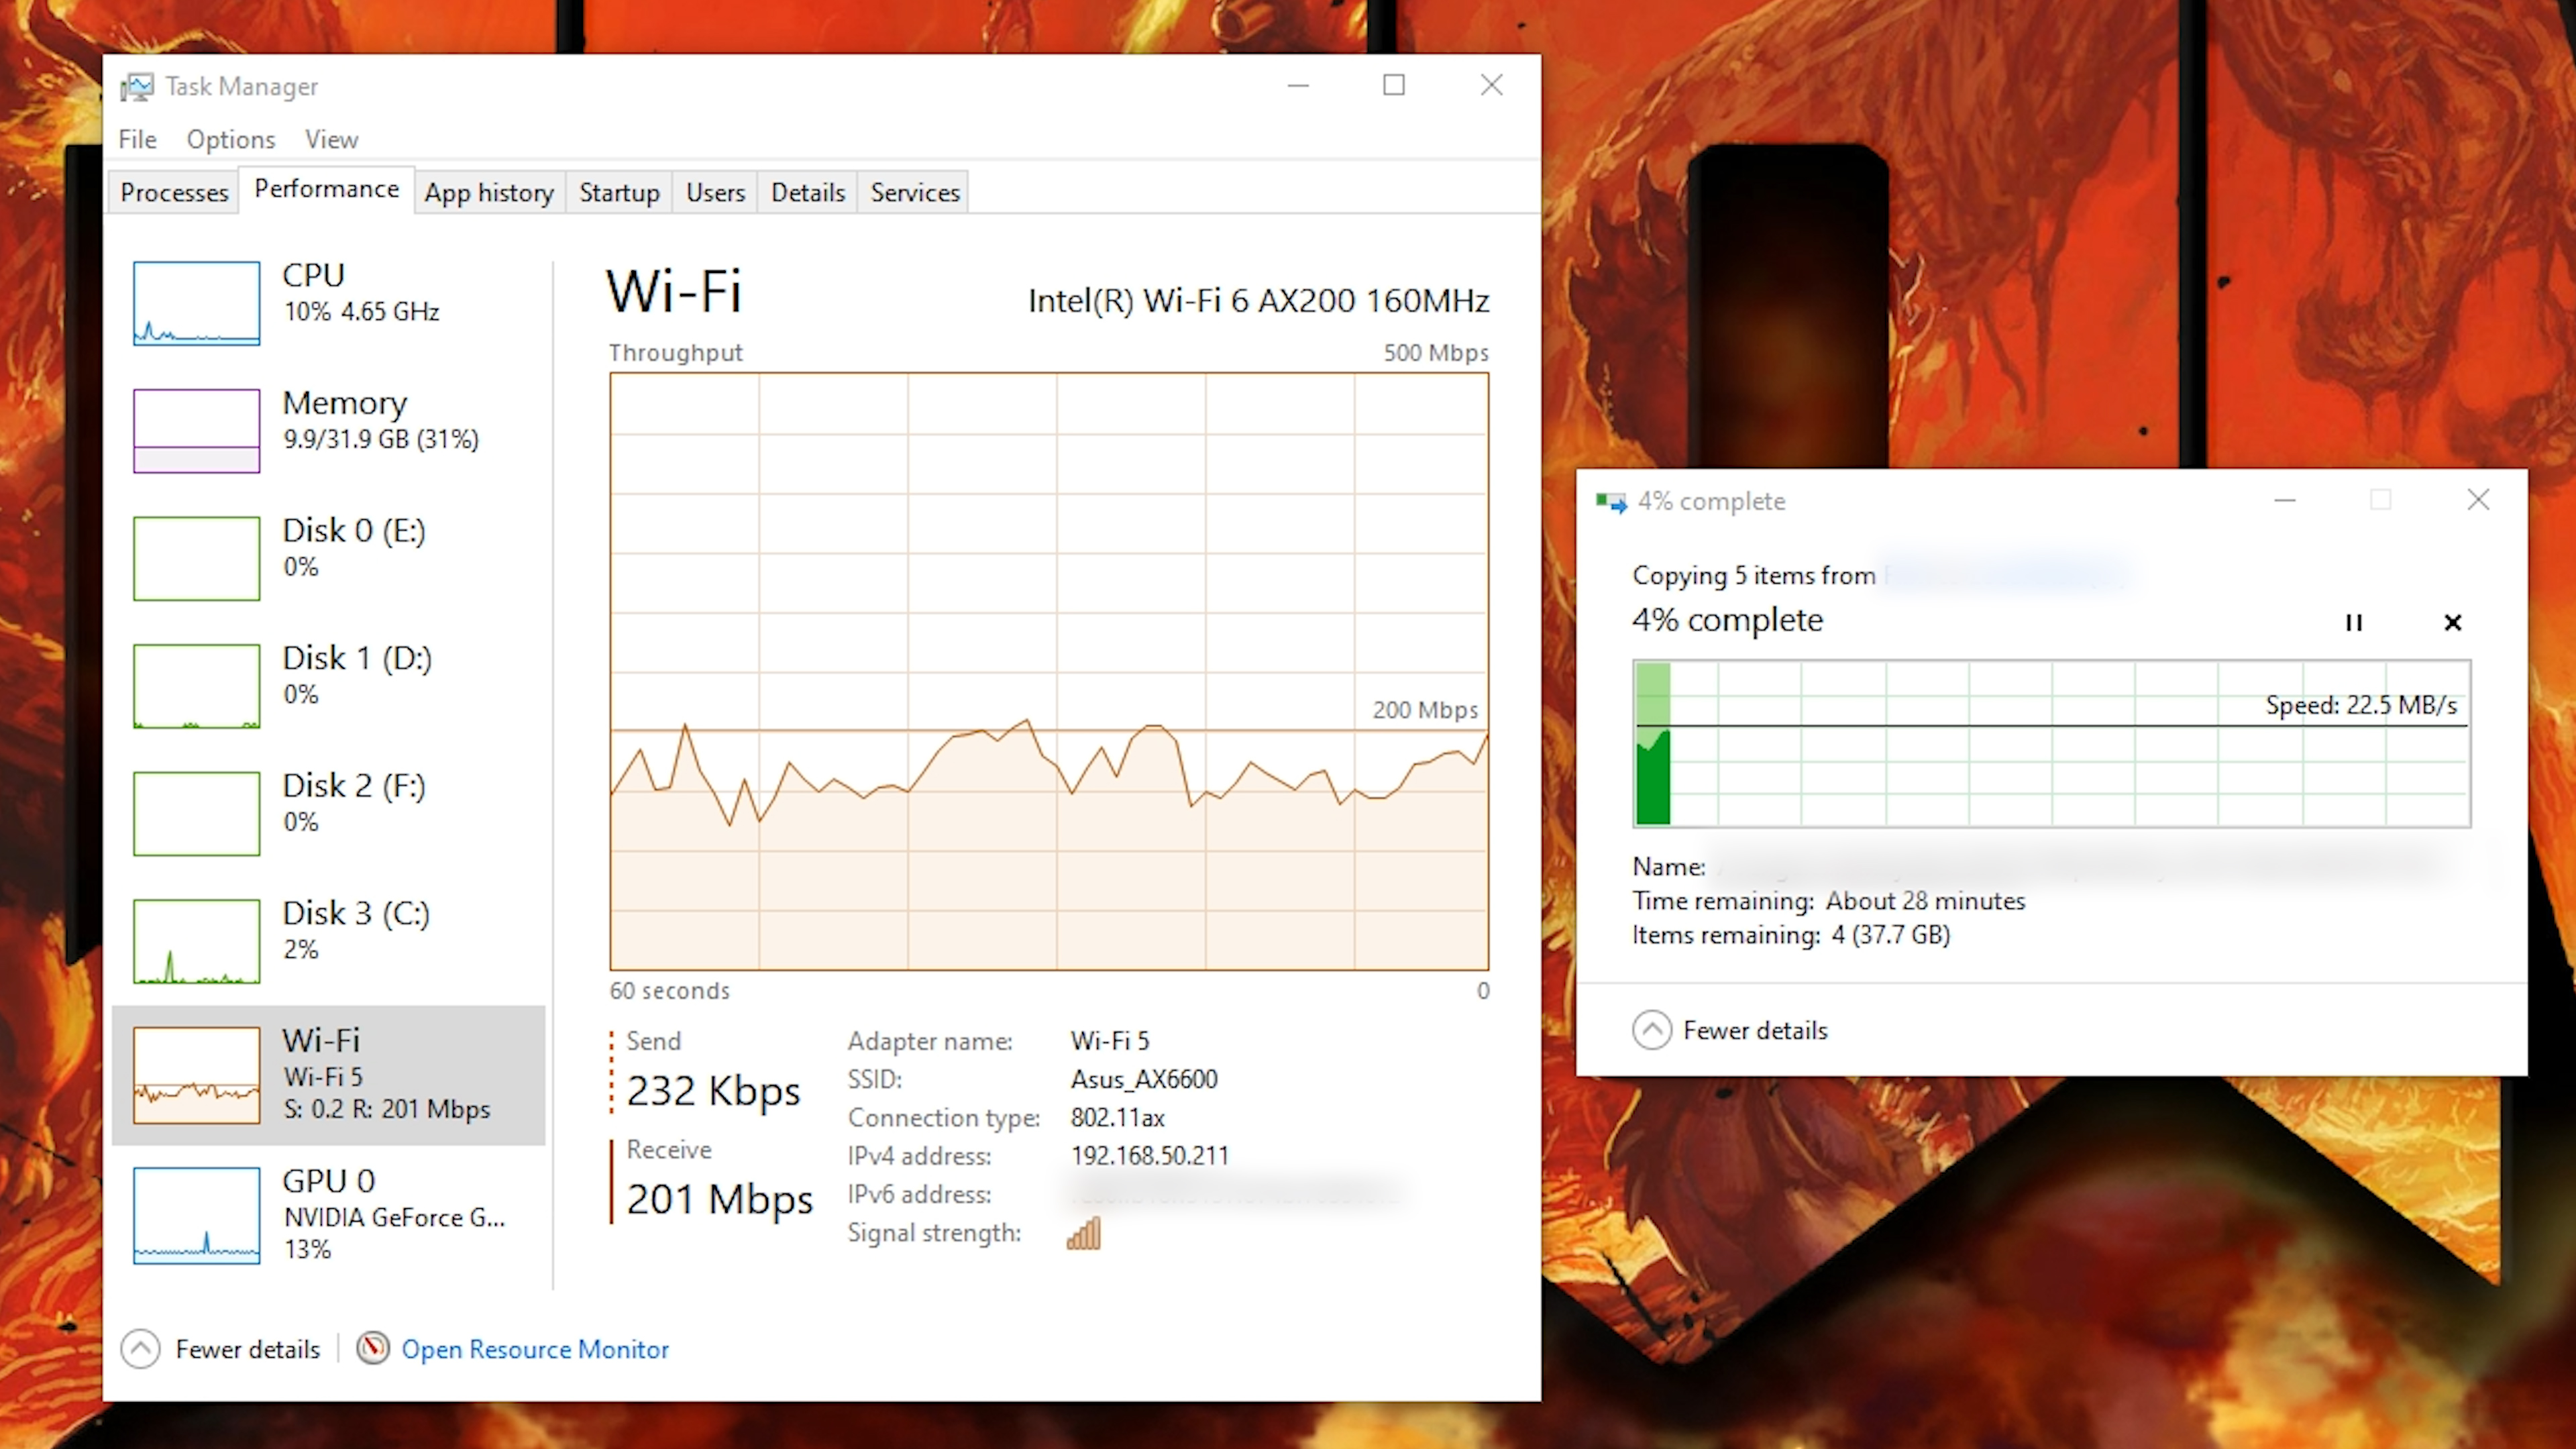2576x1449 pixels.
Task: Switch to the App history tab
Action: (488, 191)
